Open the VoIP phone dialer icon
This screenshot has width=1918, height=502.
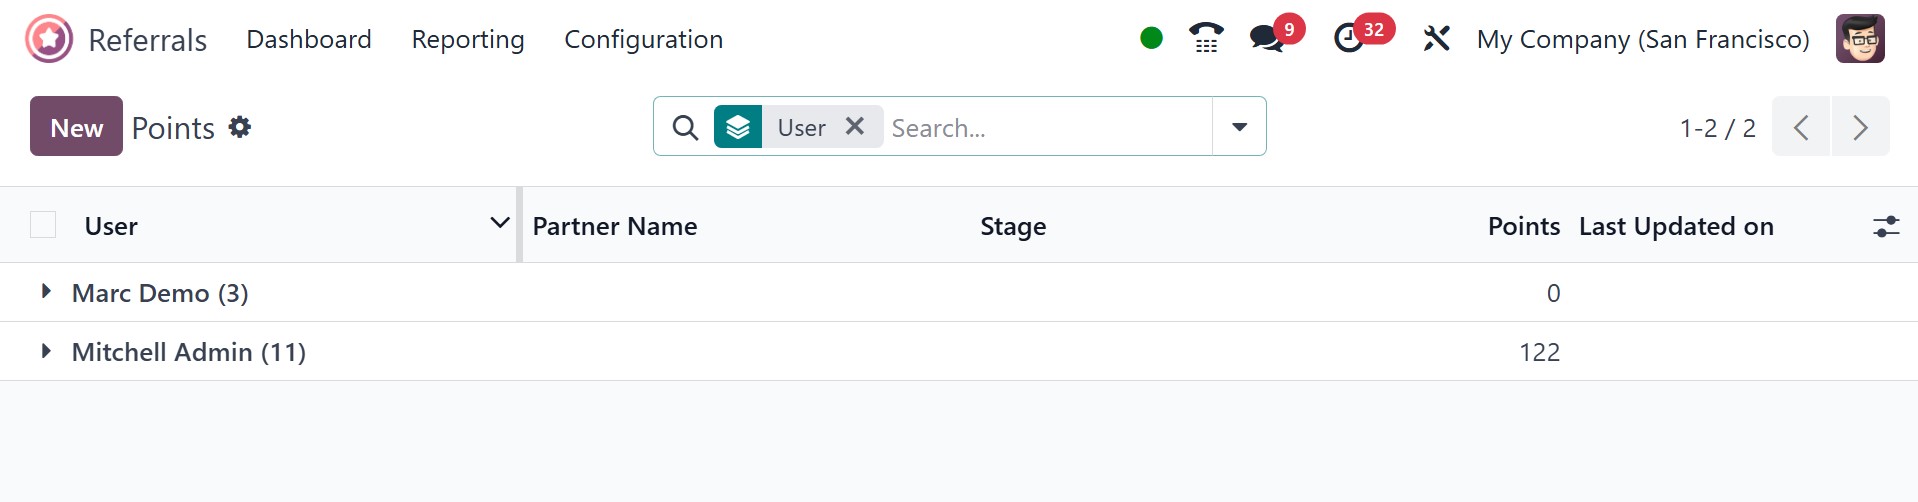click(x=1206, y=39)
